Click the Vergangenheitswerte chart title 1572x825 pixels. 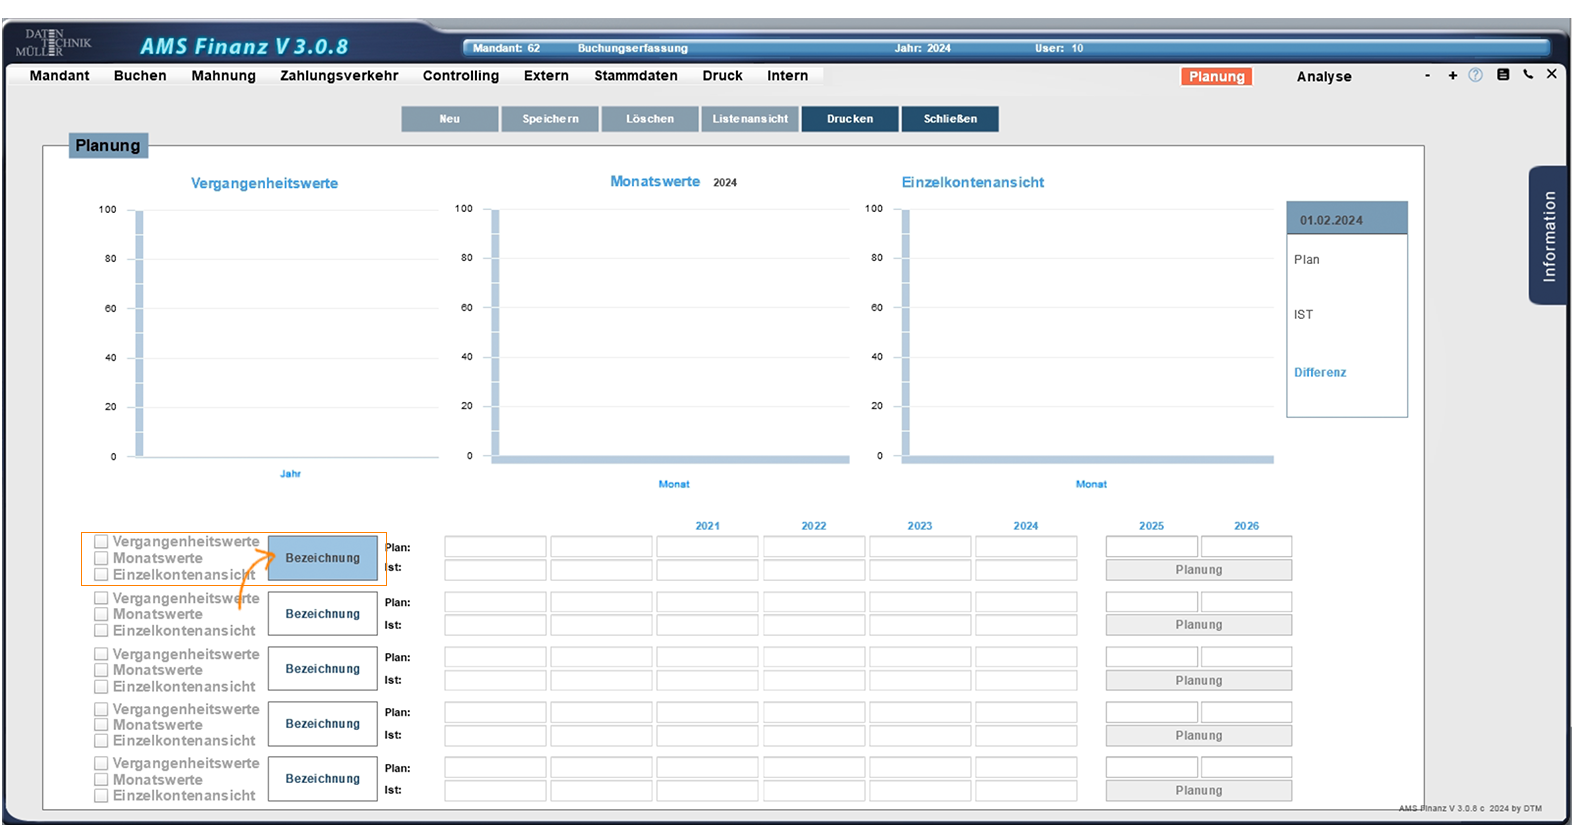(x=264, y=184)
